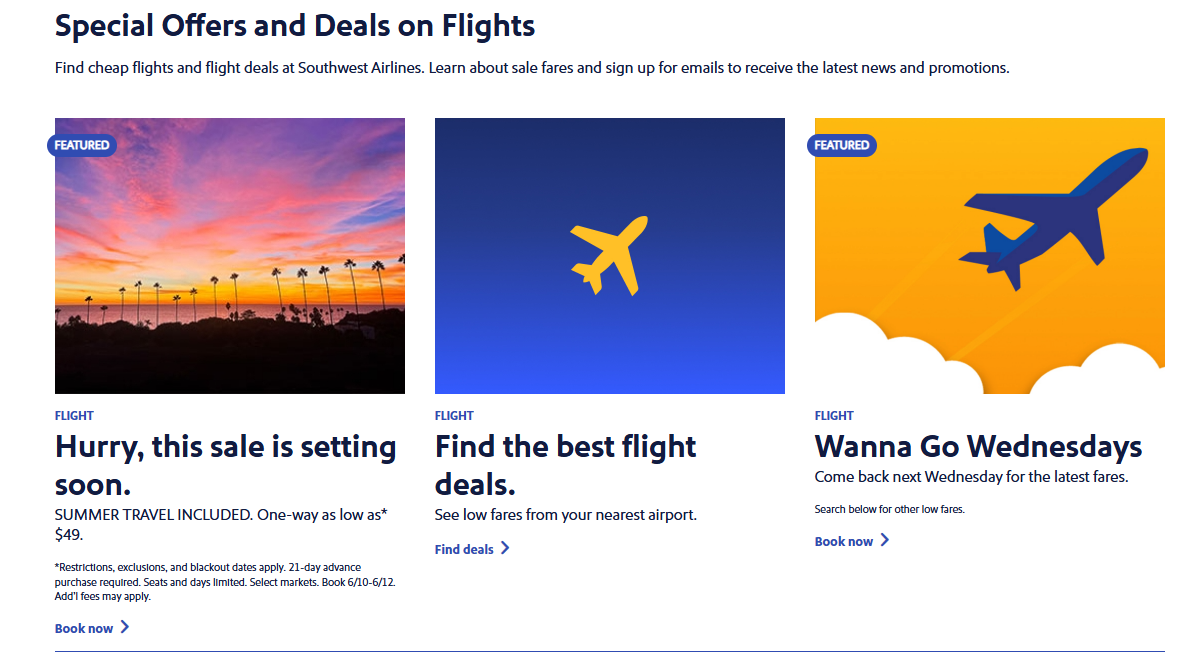This screenshot has width=1201, height=652.
Task: Click the Wanna Go Wednesdays heading
Action: click(x=978, y=446)
